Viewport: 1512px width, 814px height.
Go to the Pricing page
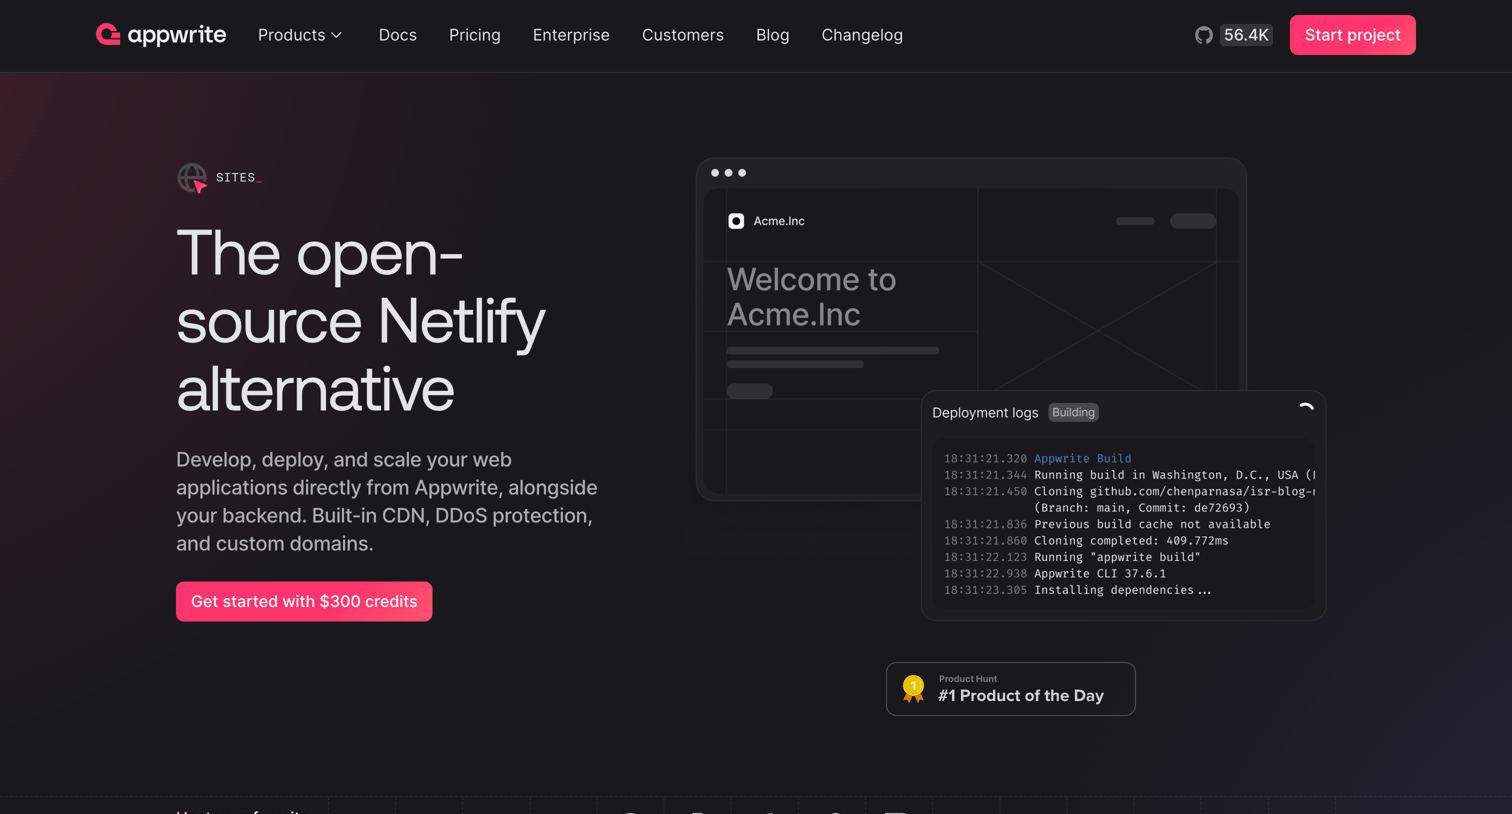click(x=475, y=35)
